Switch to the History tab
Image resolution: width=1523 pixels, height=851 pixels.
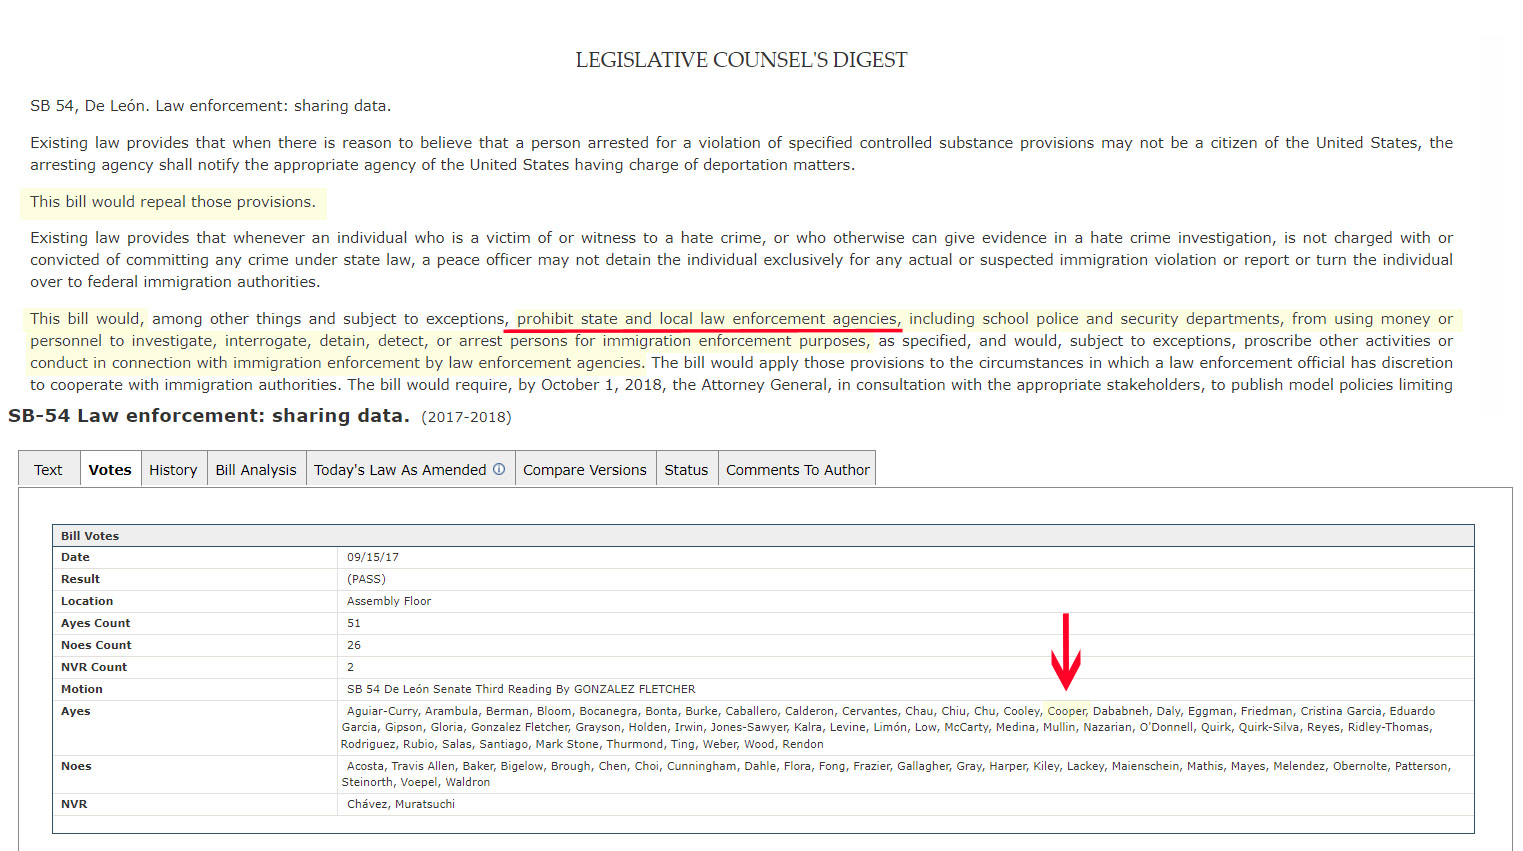tap(173, 470)
